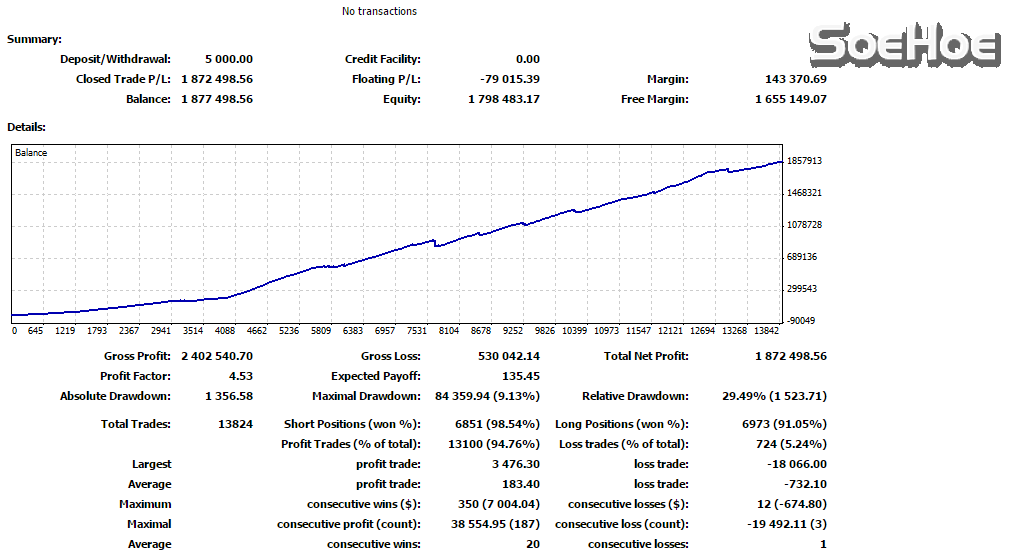The image size is (1013, 554).
Task: Click the balance curve in the chart
Action: coord(400,250)
